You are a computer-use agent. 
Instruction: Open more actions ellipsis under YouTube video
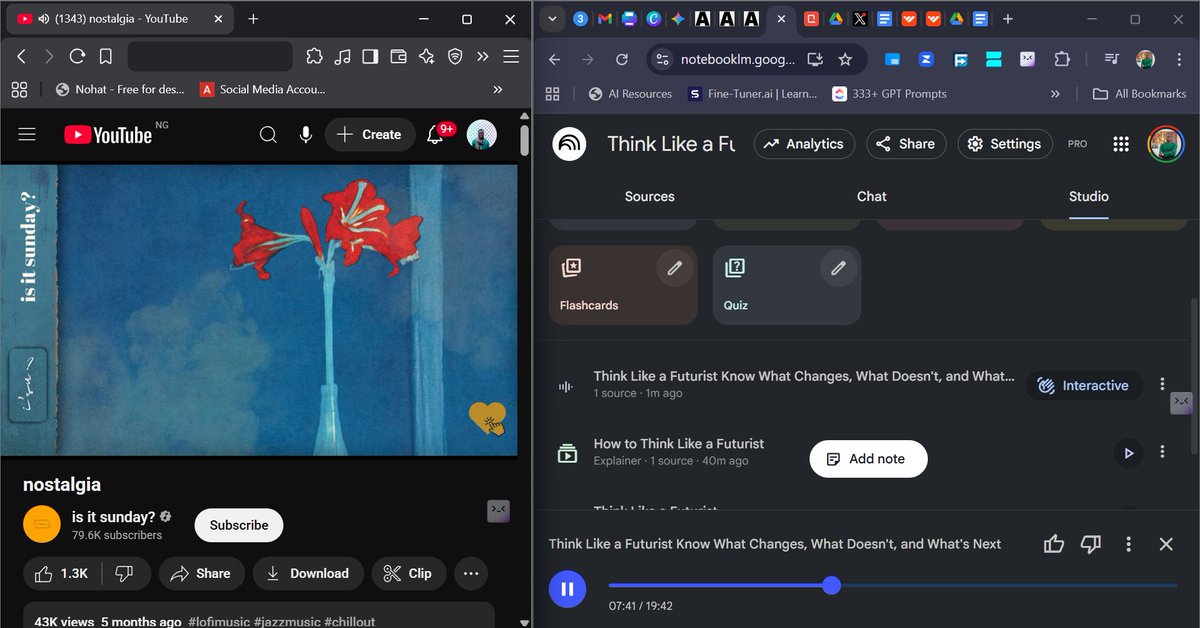[x=470, y=573]
